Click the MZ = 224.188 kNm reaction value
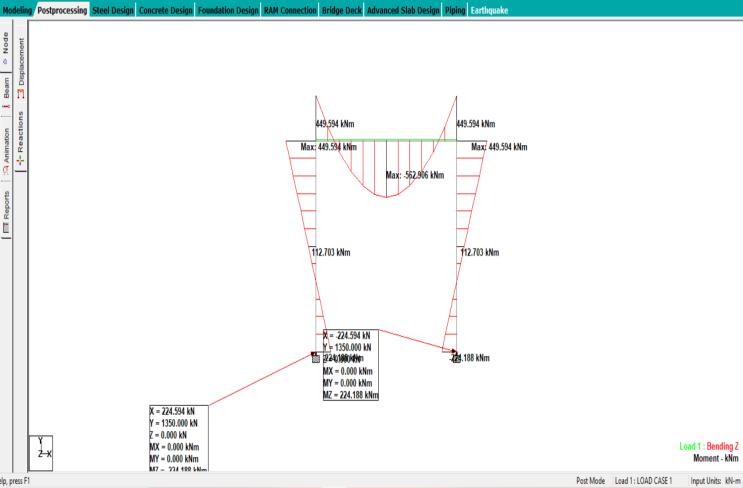Viewport: 743px width, 488px height. [351, 395]
